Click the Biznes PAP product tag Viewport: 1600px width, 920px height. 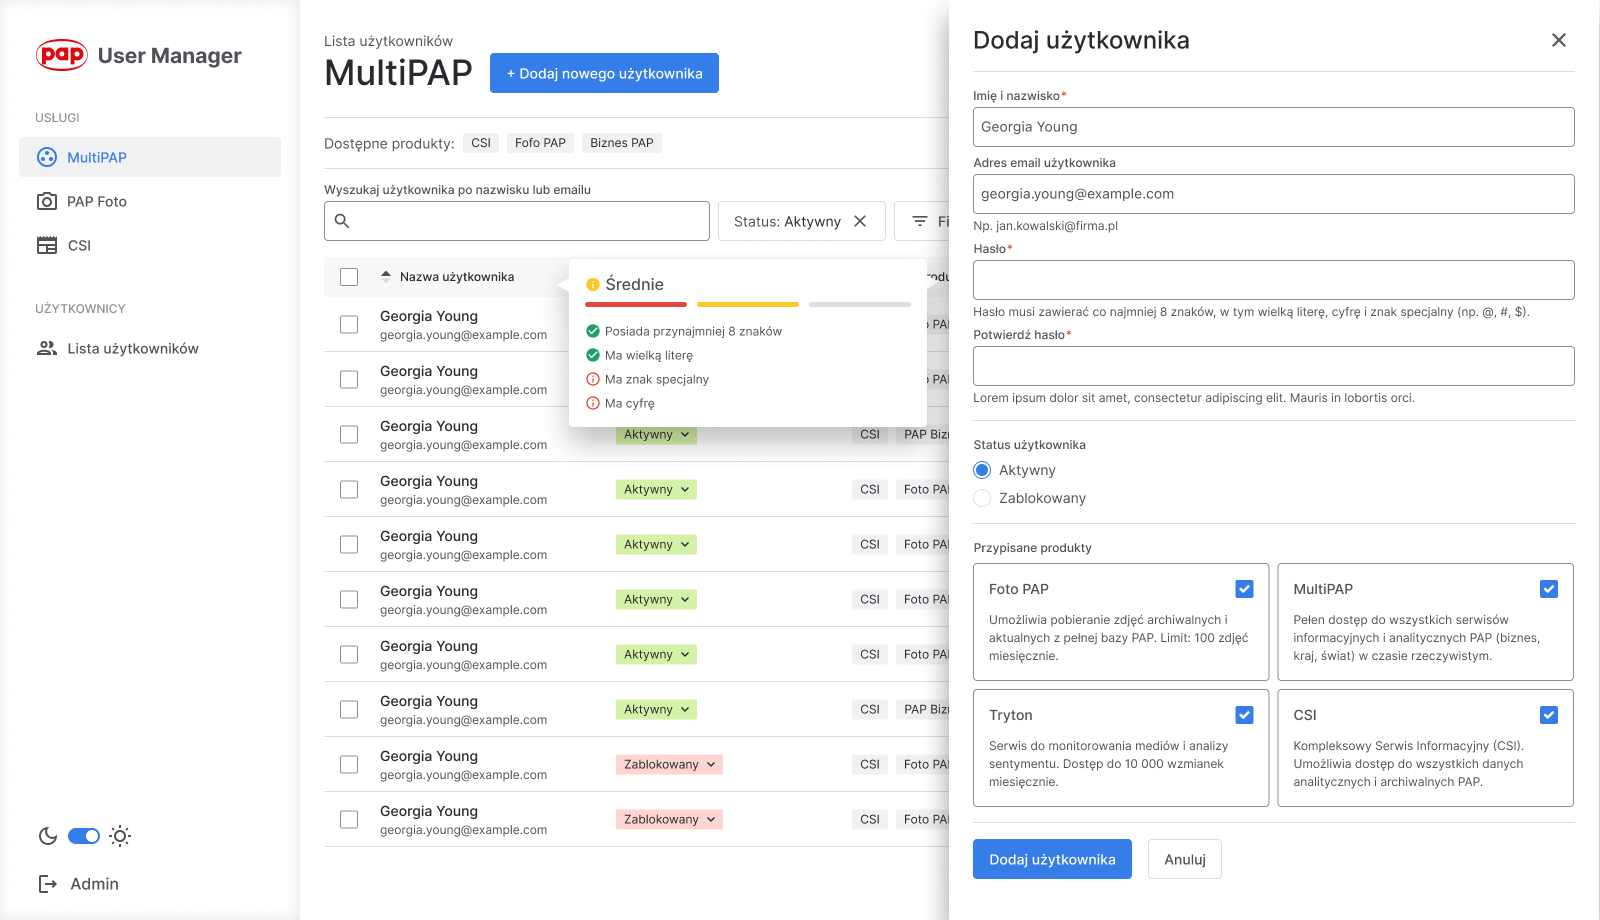(621, 143)
